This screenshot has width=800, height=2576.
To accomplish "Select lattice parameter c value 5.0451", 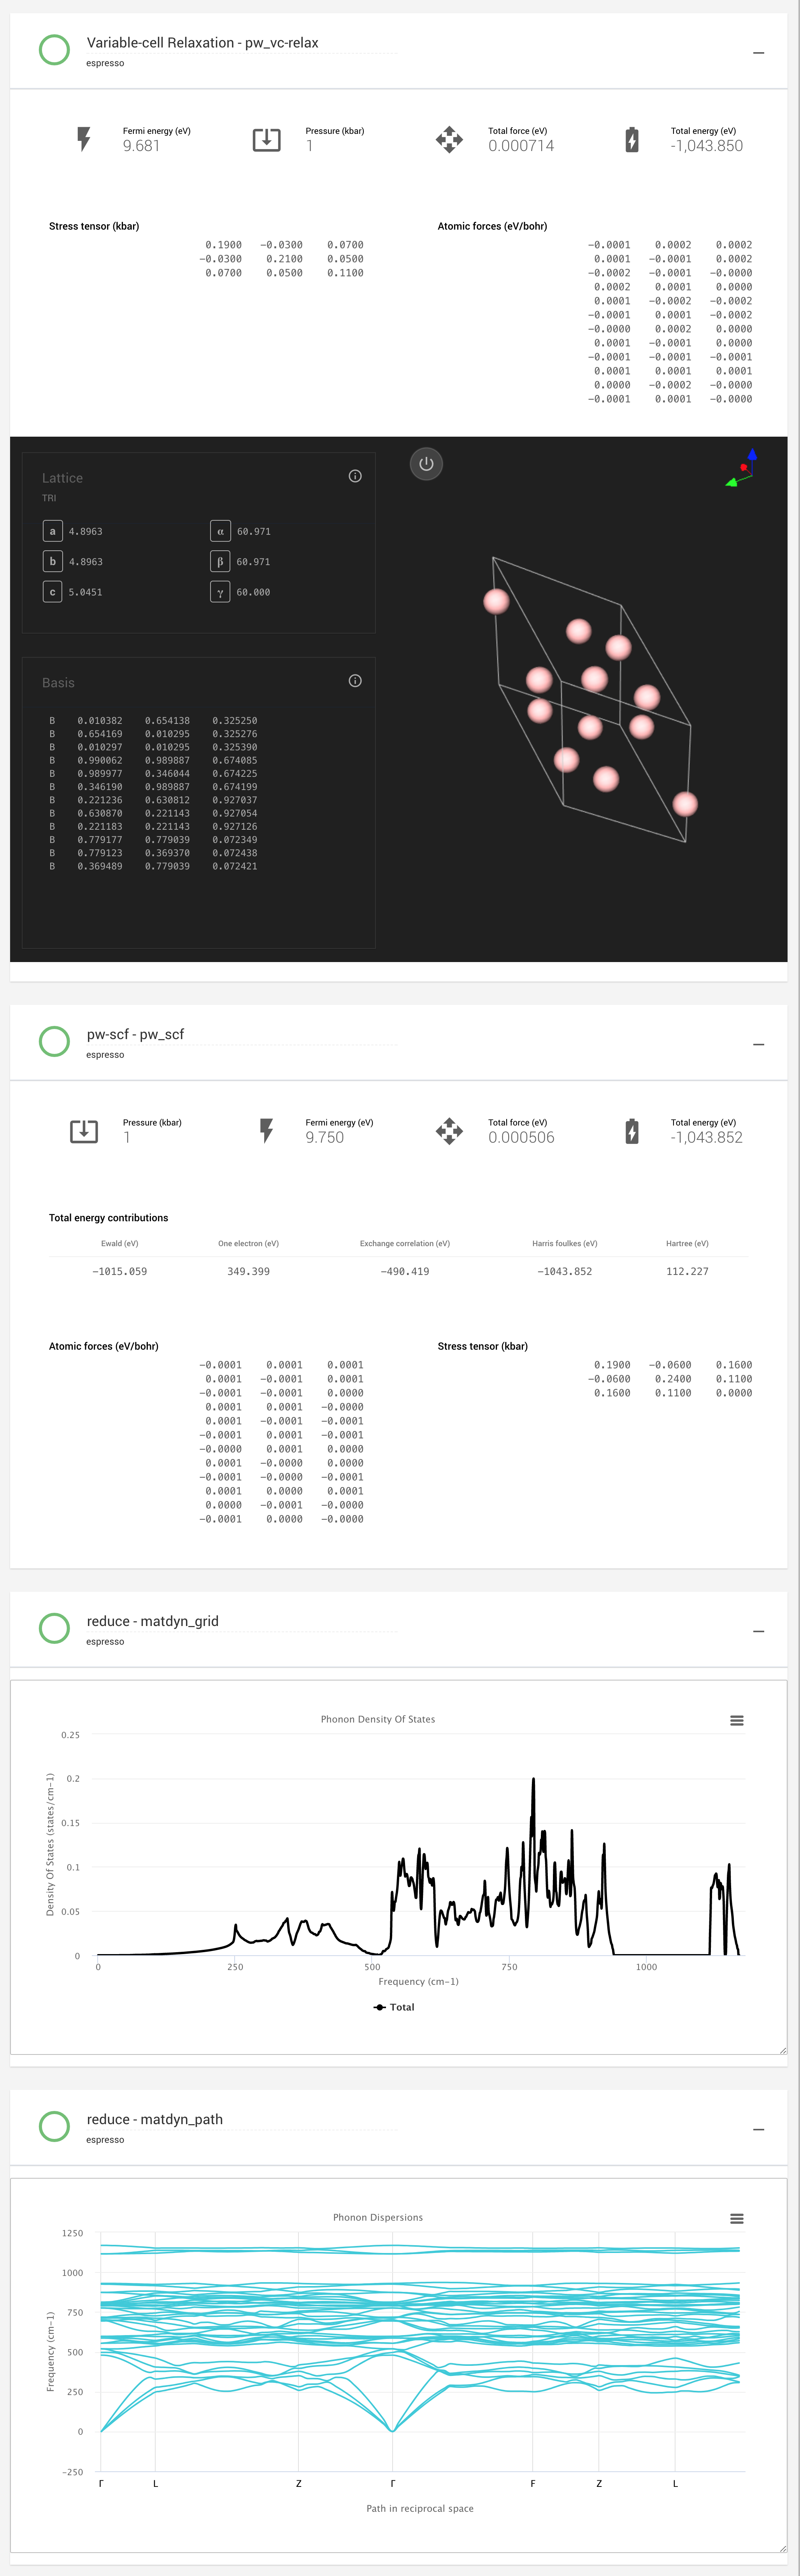I will click(x=86, y=592).
